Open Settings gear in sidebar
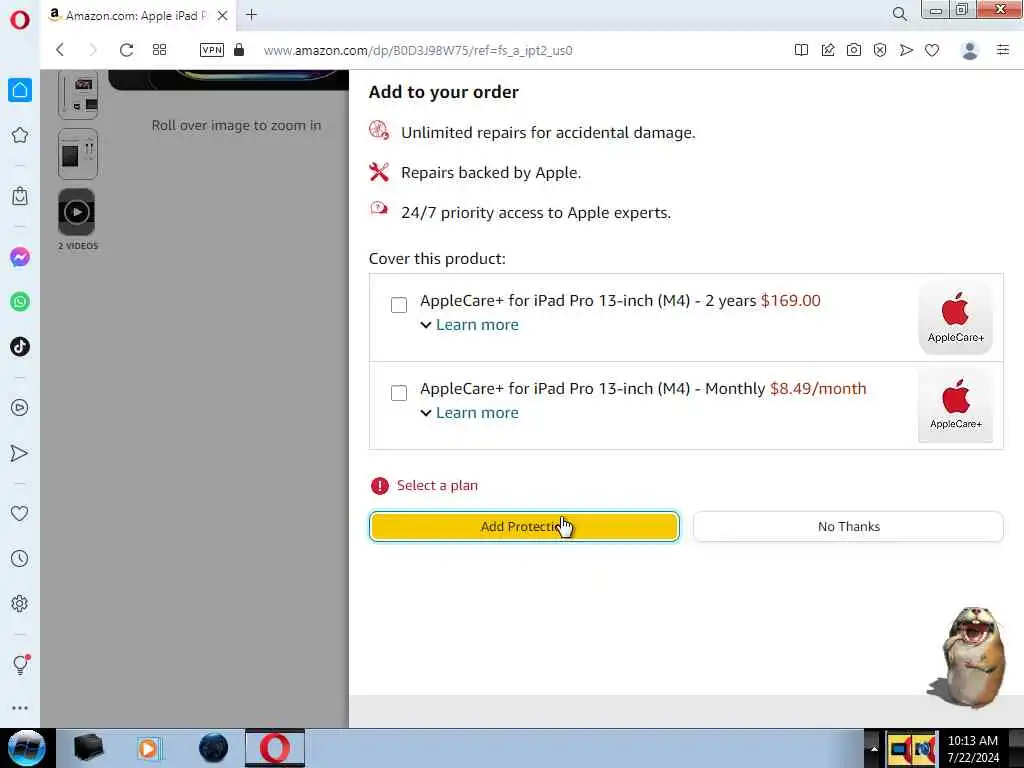The width and height of the screenshot is (1024, 768). 20,603
